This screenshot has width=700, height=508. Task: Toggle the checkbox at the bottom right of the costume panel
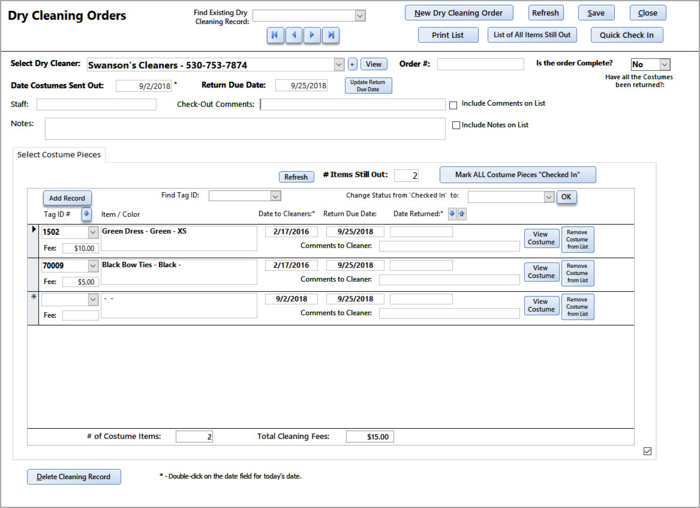647,451
